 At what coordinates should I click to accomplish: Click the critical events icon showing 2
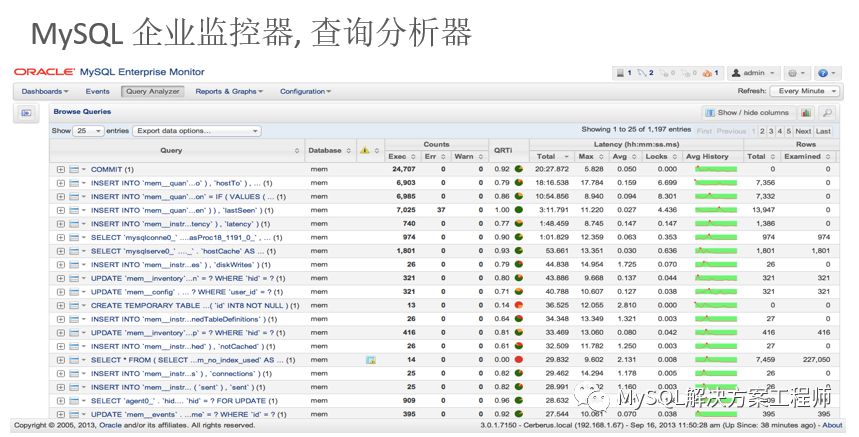click(x=645, y=73)
